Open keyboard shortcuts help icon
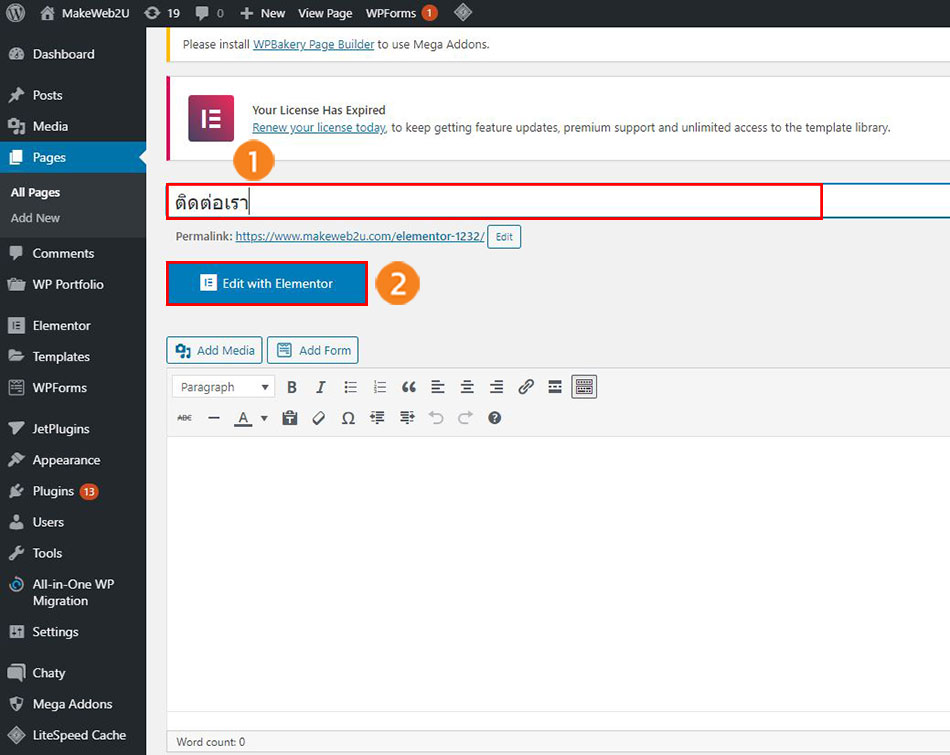Viewport: 950px width, 755px height. (x=494, y=418)
